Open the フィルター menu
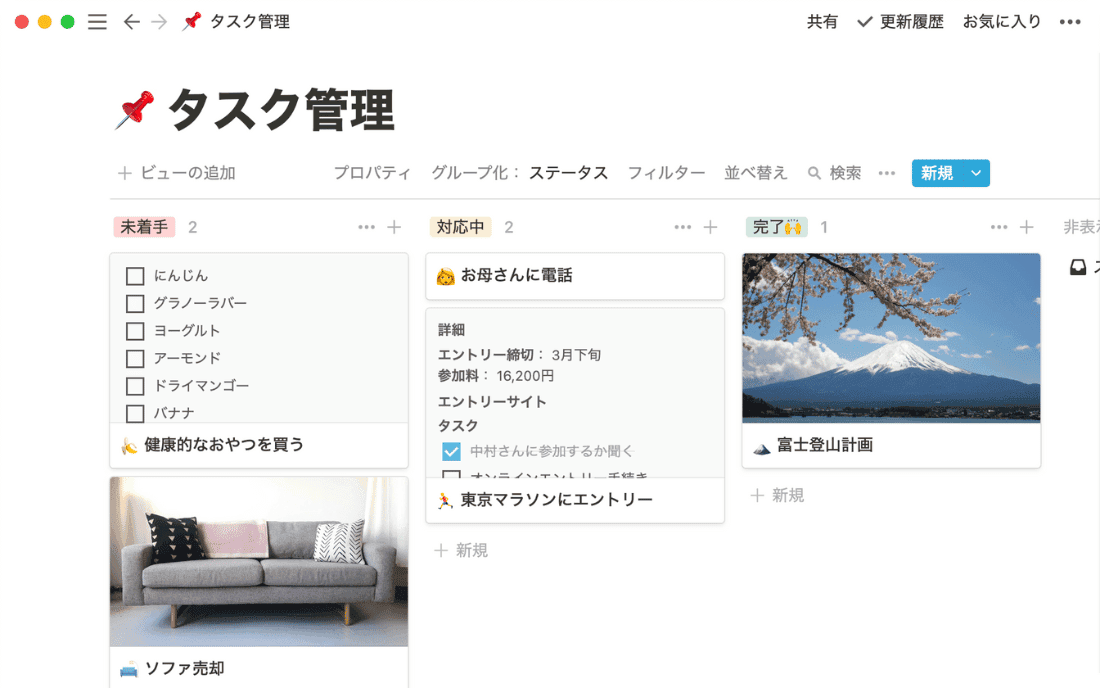This screenshot has height=700, width=1100. pos(666,173)
